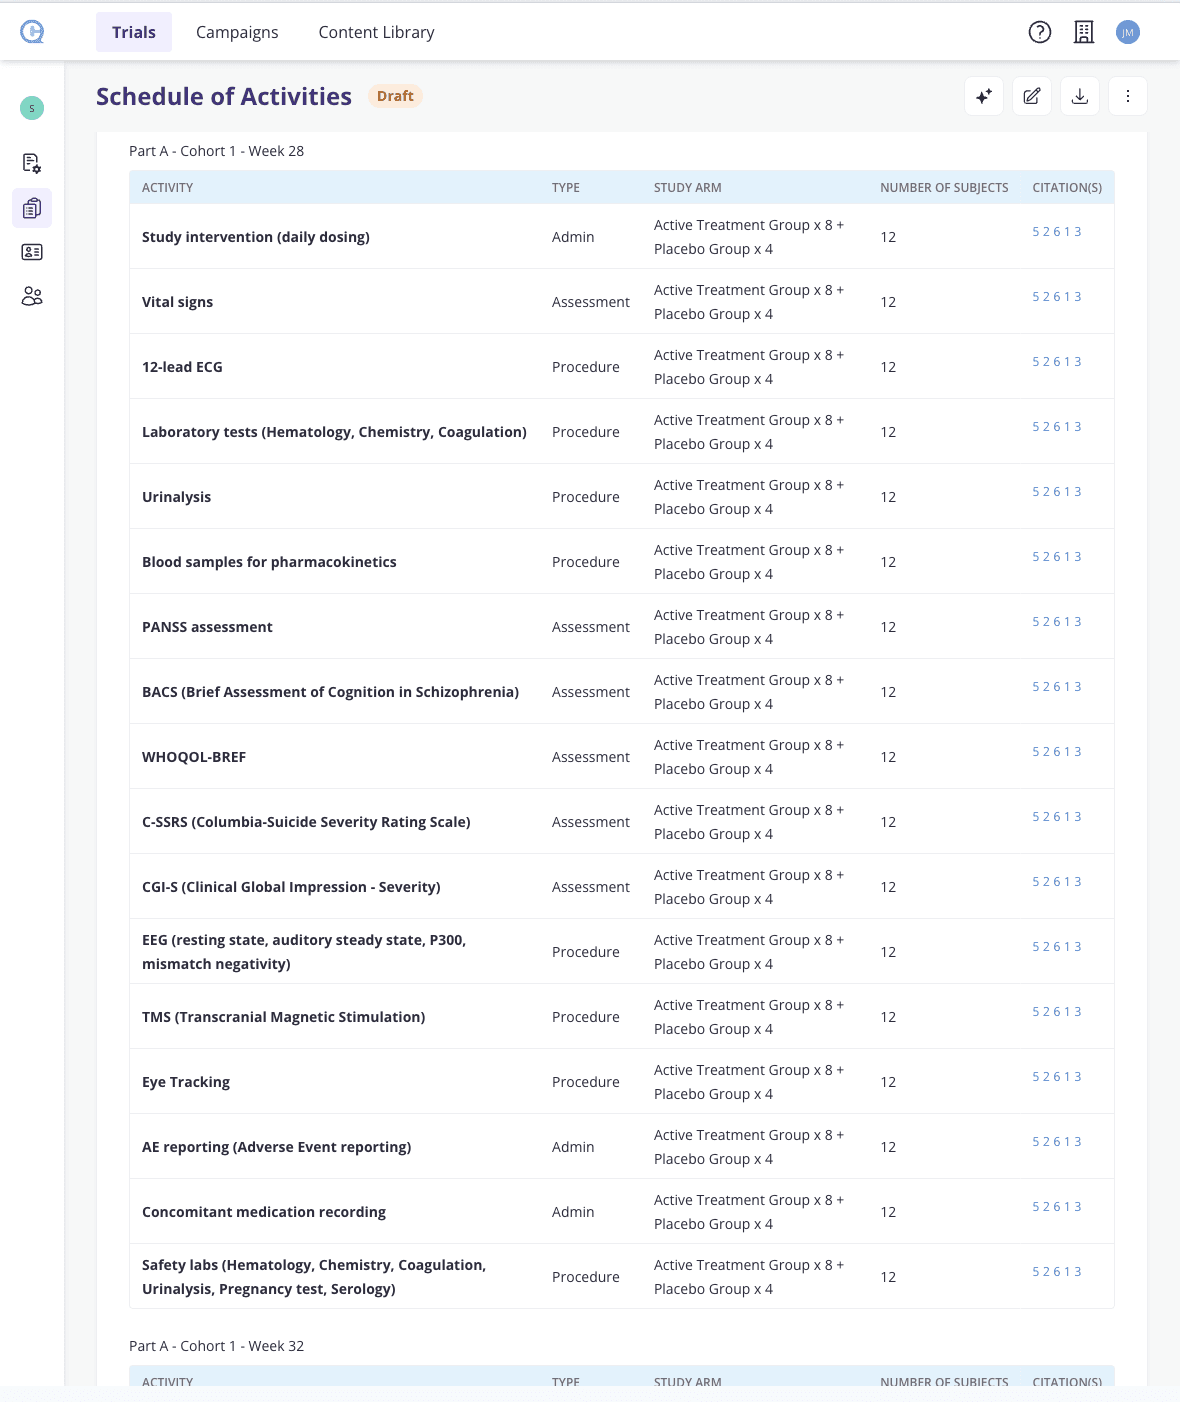Click the green S avatar in sidebar
The height and width of the screenshot is (1402, 1180).
point(31,107)
